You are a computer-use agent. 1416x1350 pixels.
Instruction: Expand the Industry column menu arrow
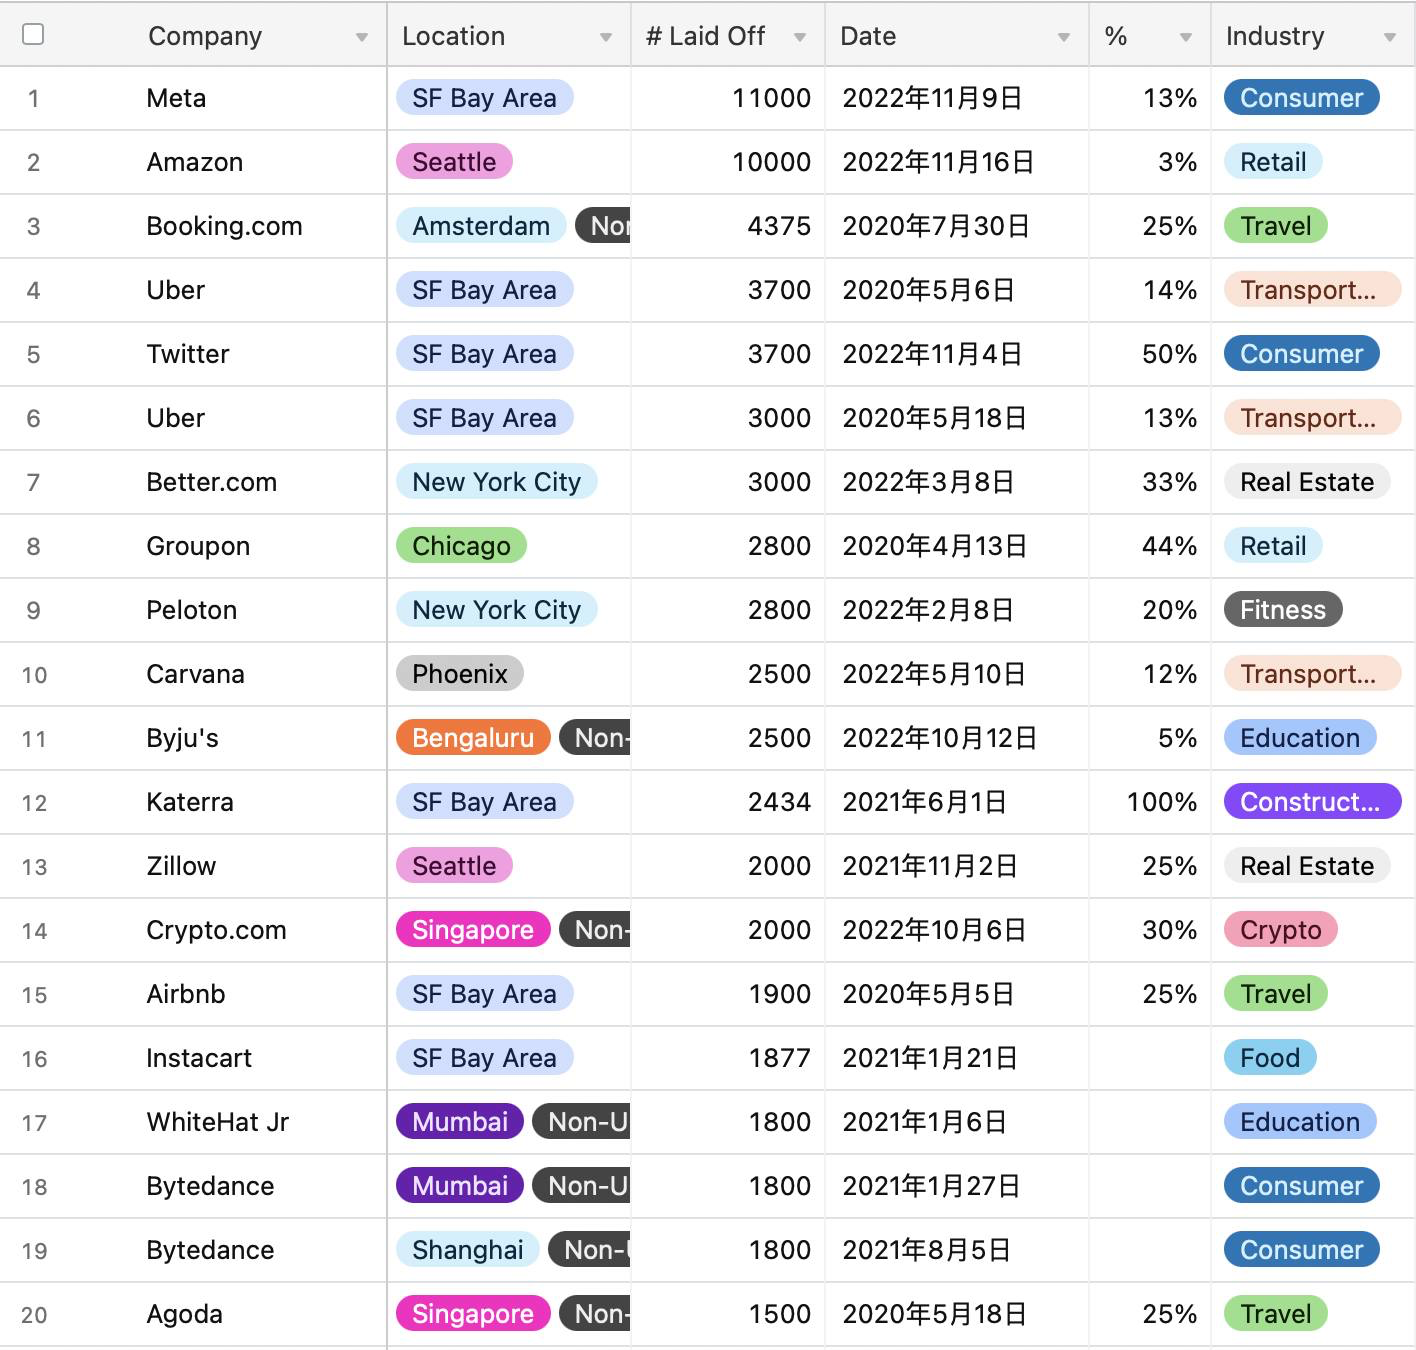(x=1389, y=37)
